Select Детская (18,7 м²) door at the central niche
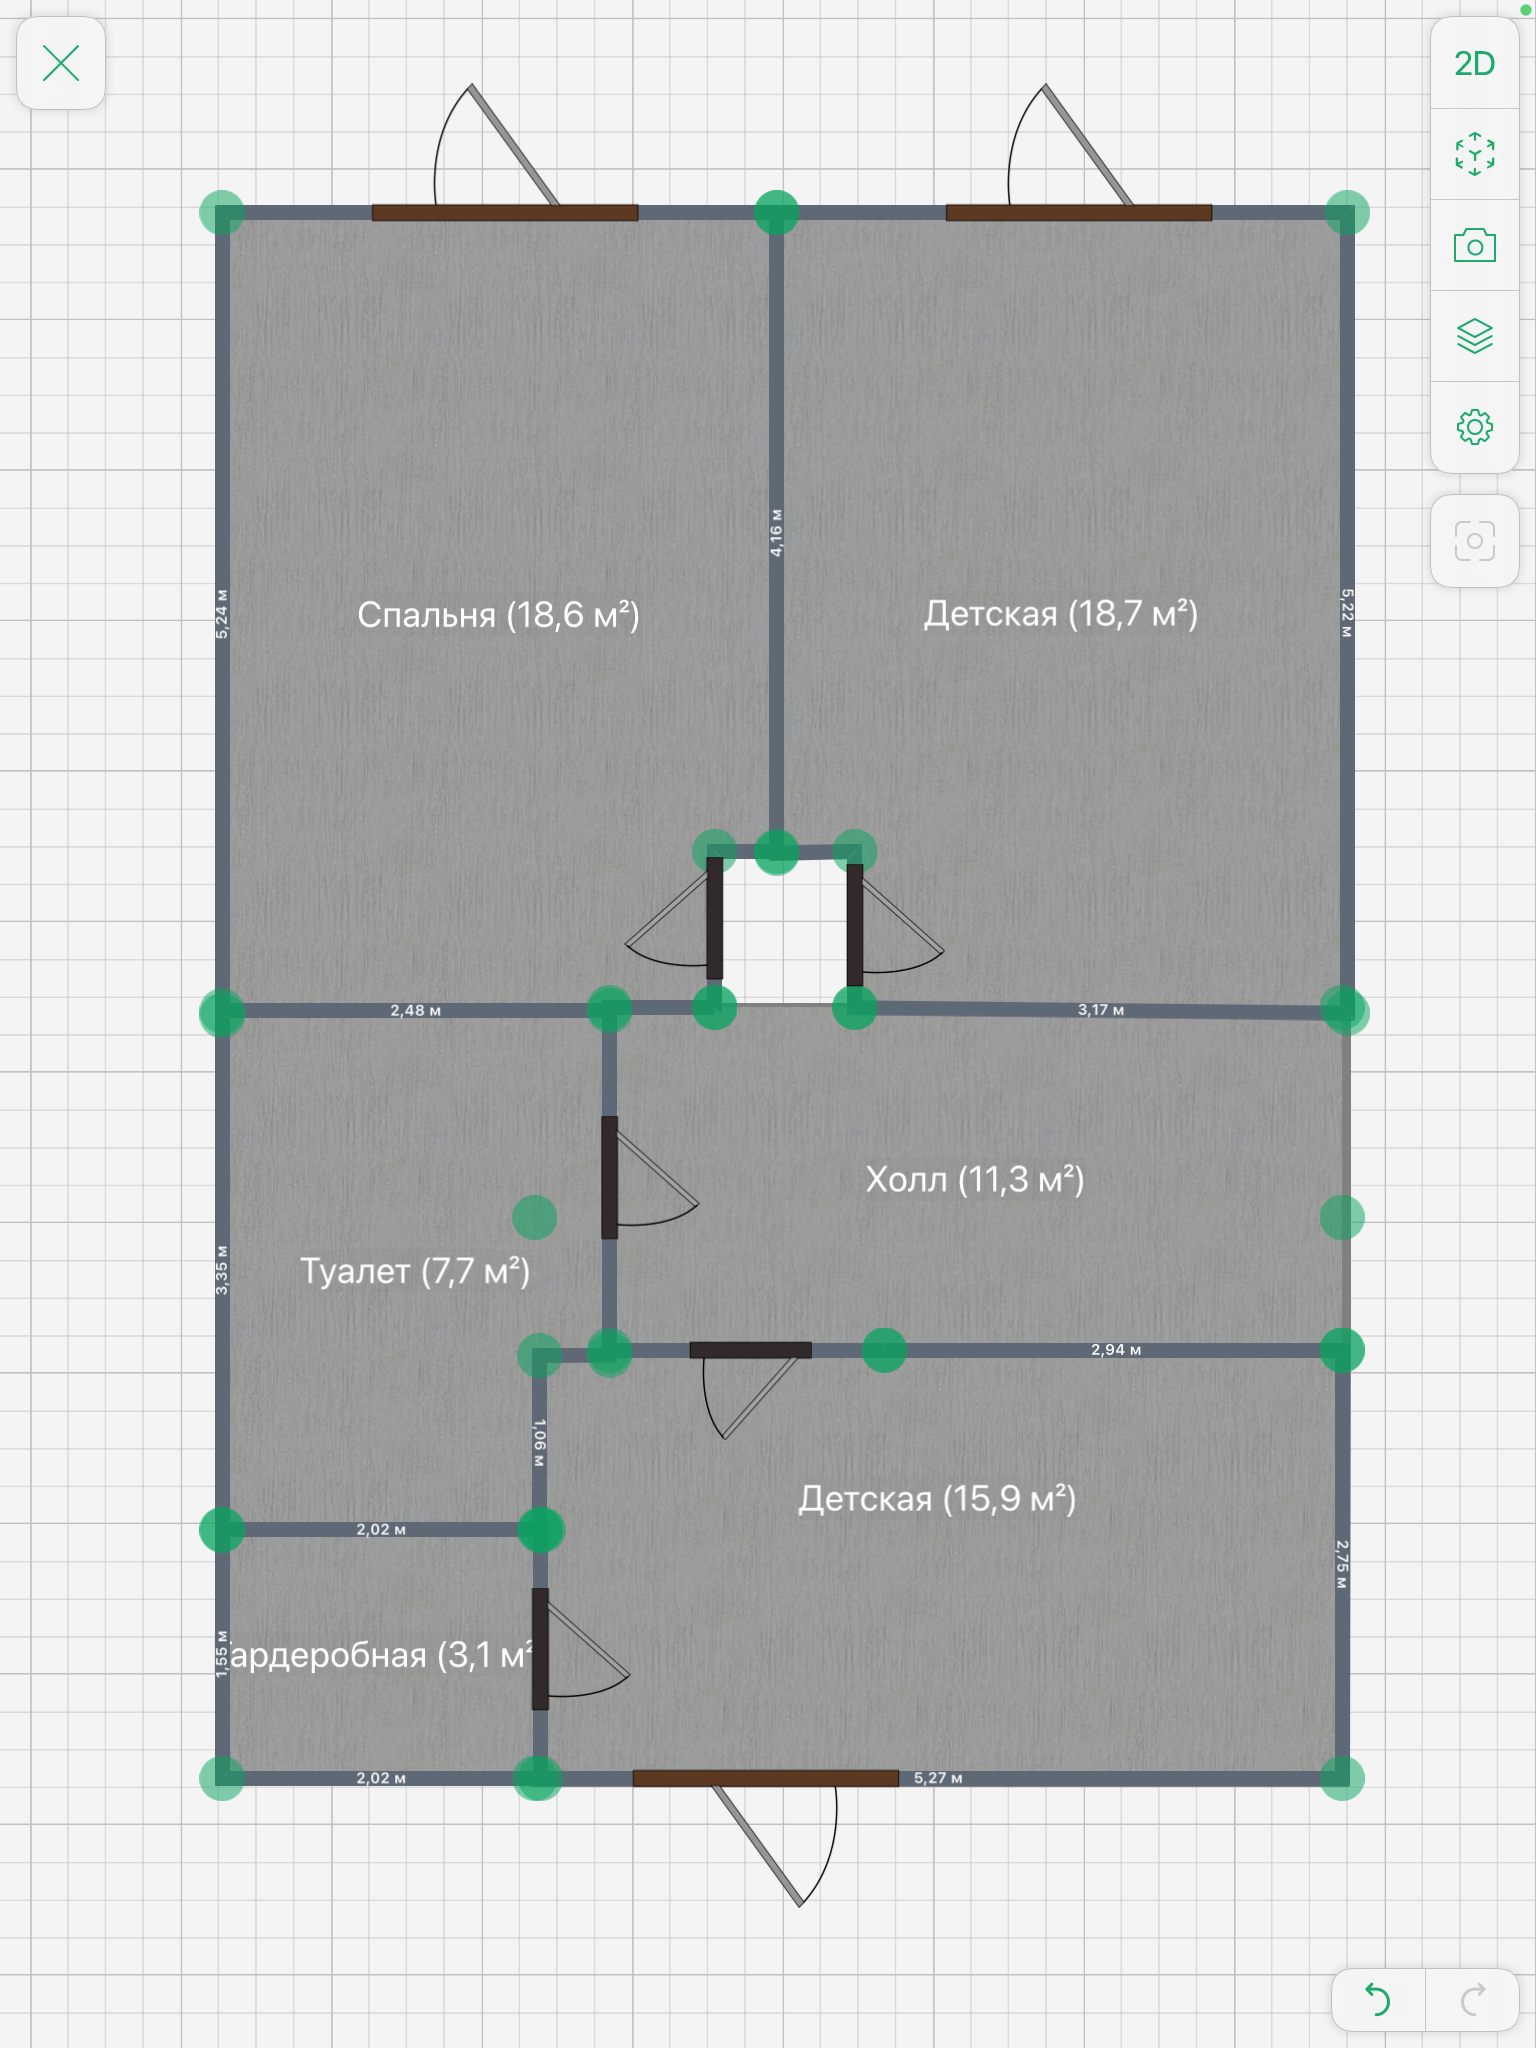1536x2048 pixels. tap(855, 926)
